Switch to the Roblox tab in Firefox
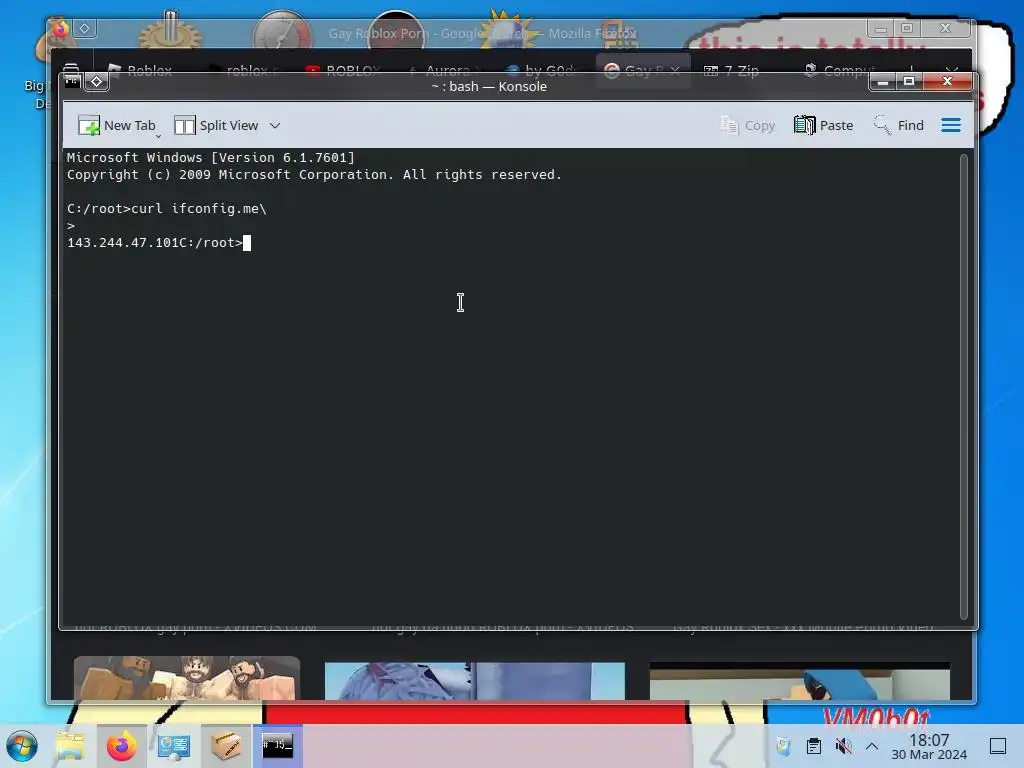This screenshot has height=768, width=1024. click(x=140, y=70)
